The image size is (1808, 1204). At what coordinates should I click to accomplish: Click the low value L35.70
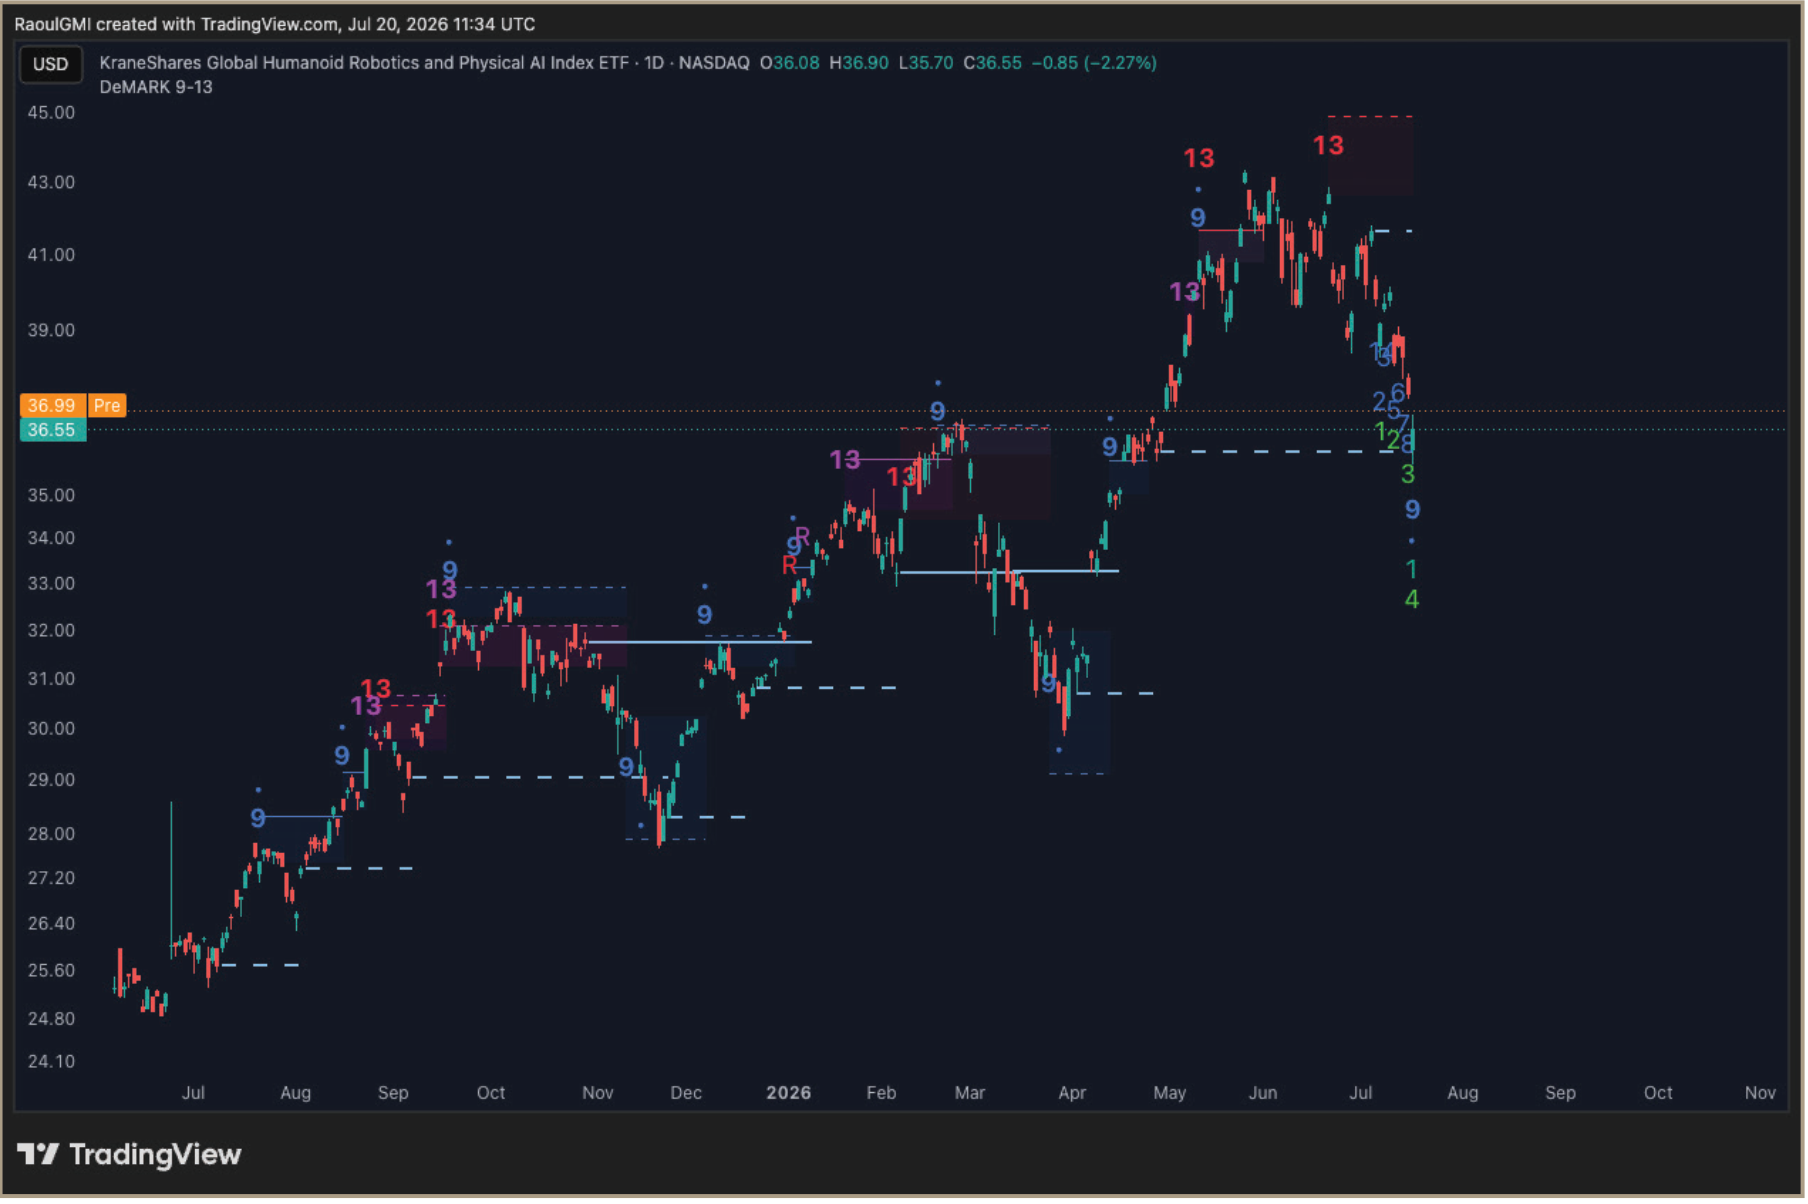926,63
